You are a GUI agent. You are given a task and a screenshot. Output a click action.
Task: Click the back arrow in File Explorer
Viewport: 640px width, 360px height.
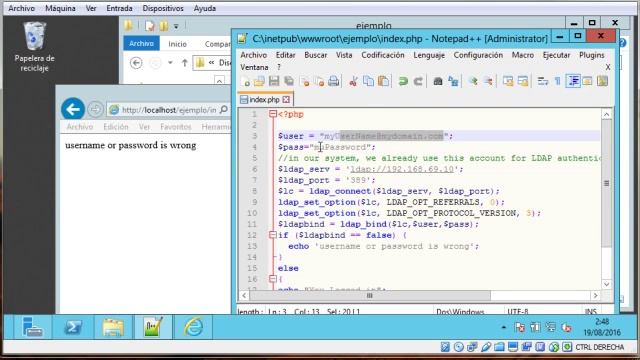point(136,63)
